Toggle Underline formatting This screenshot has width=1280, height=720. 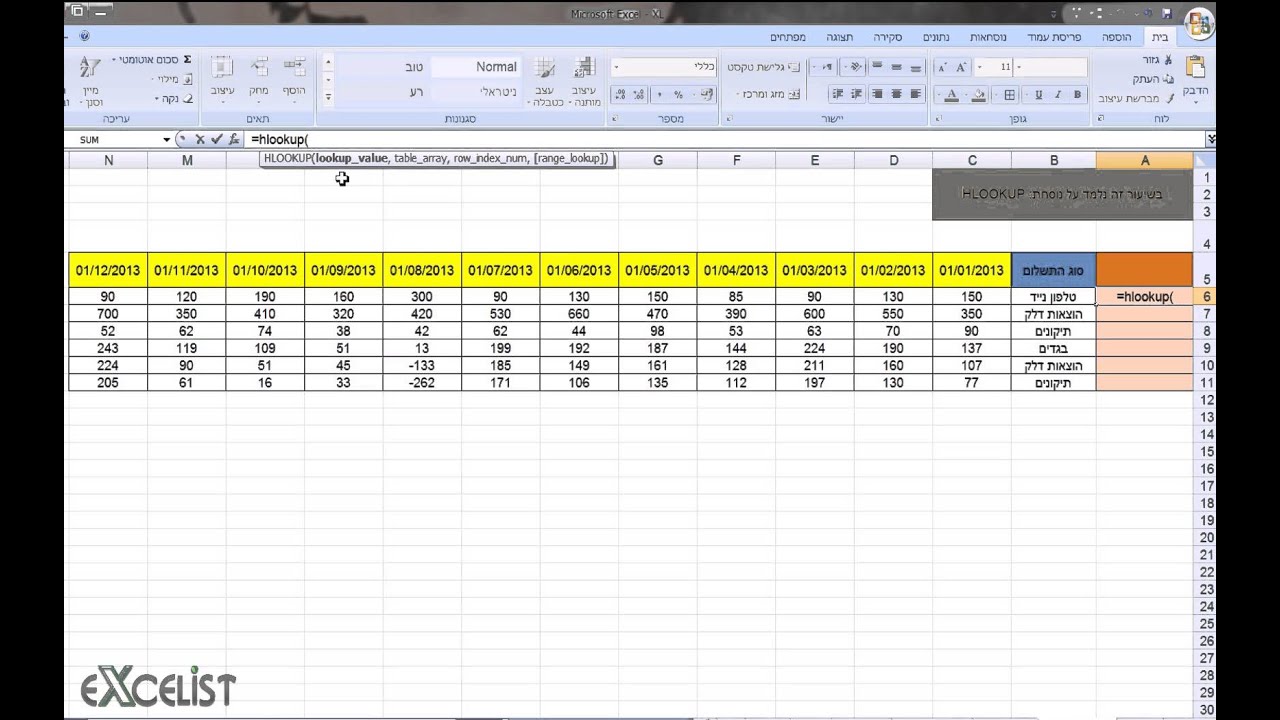1038,95
